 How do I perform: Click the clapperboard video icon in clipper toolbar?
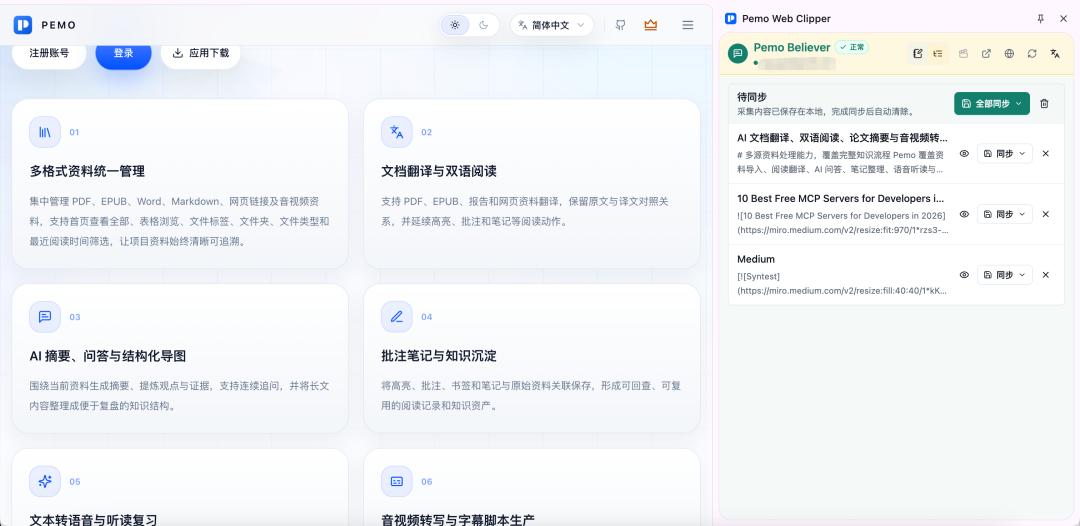pos(964,53)
